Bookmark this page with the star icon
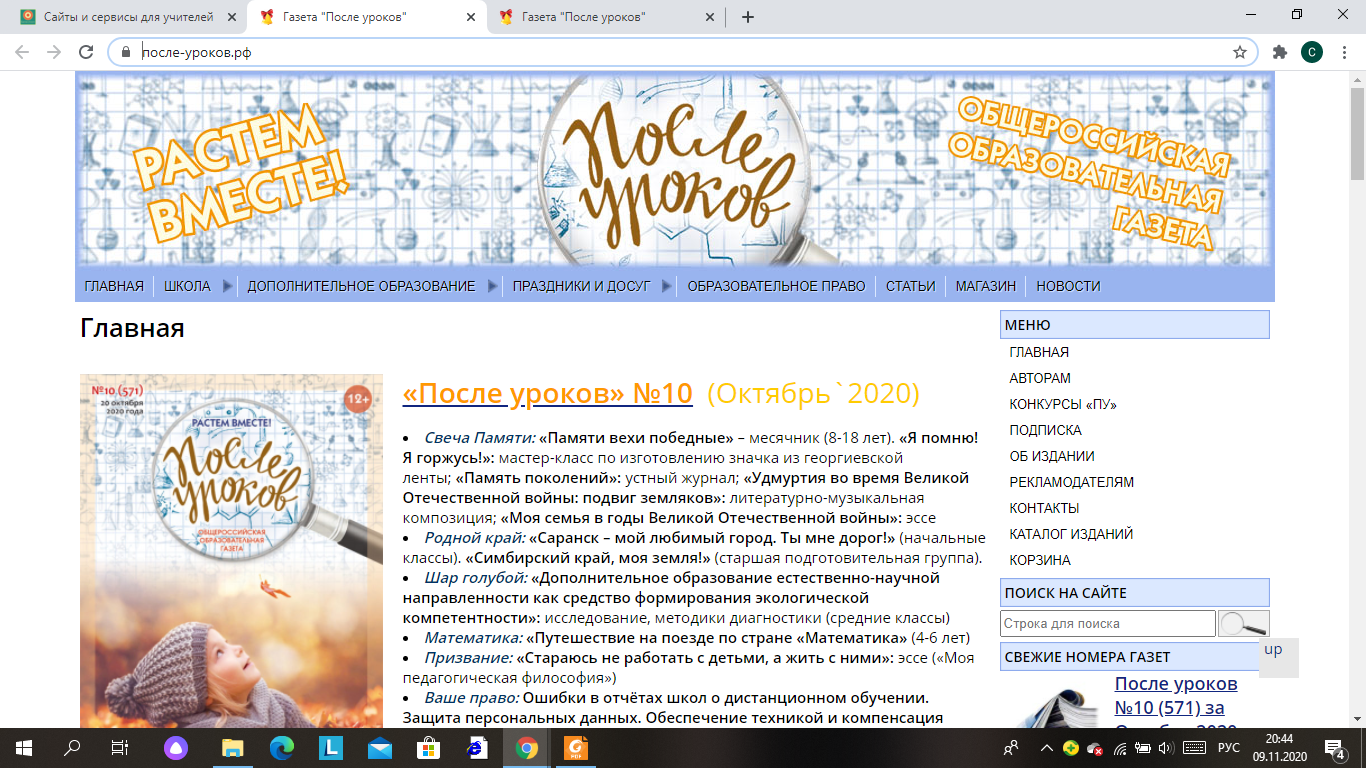This screenshot has width=1366, height=768. point(1240,52)
